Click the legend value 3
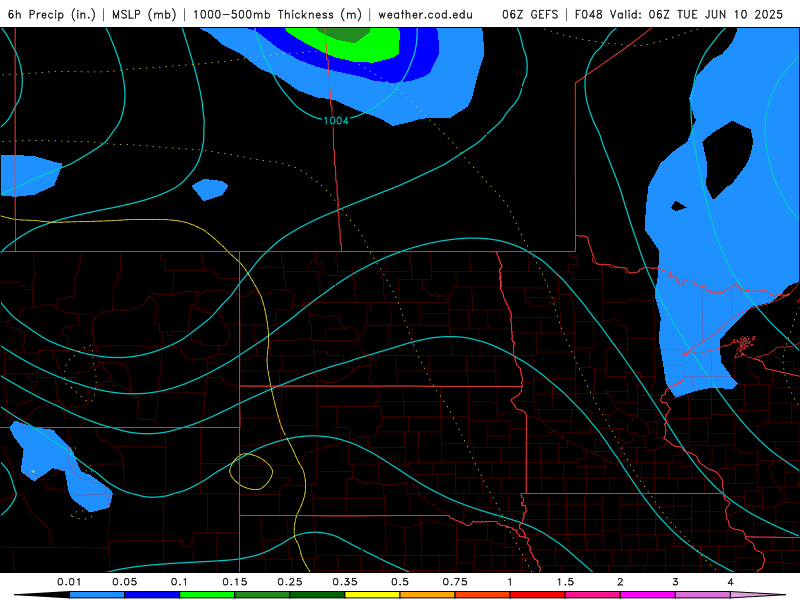The image size is (800, 600). click(x=676, y=582)
